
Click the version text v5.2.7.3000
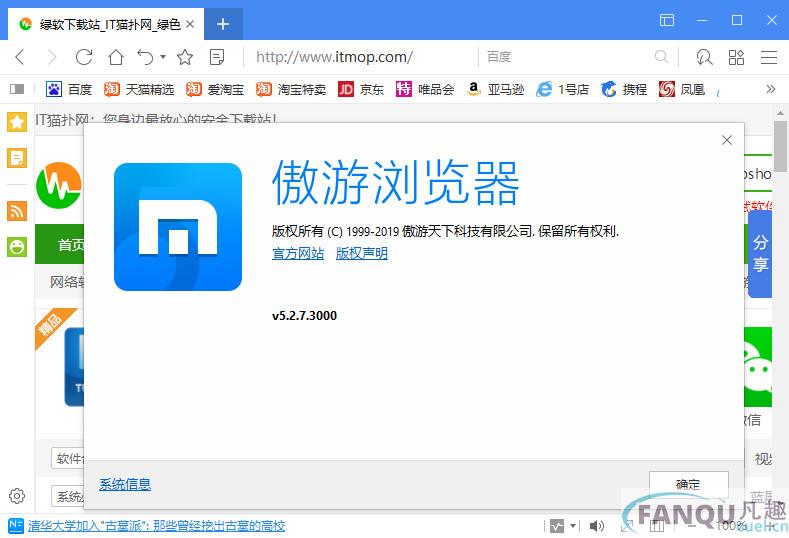pos(304,316)
